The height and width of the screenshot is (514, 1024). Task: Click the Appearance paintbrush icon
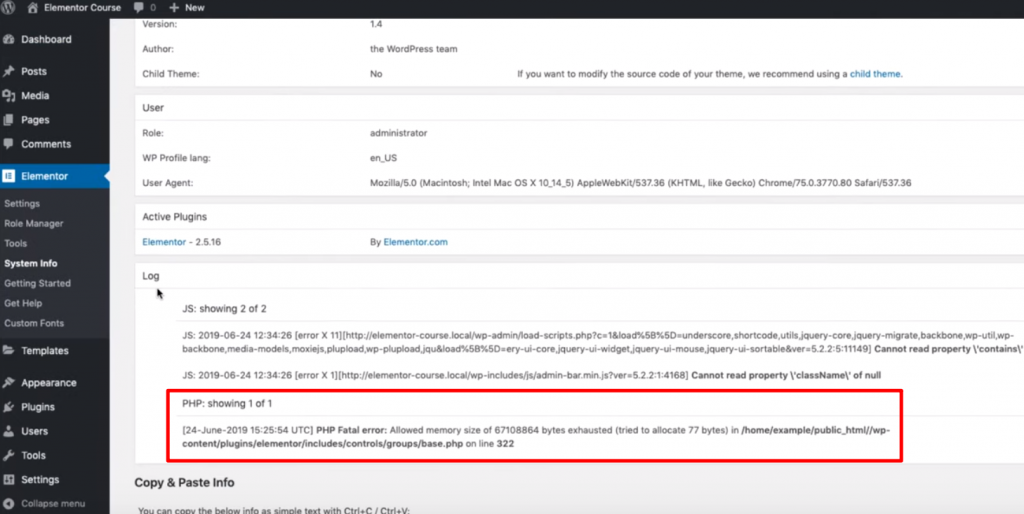pos(9,383)
